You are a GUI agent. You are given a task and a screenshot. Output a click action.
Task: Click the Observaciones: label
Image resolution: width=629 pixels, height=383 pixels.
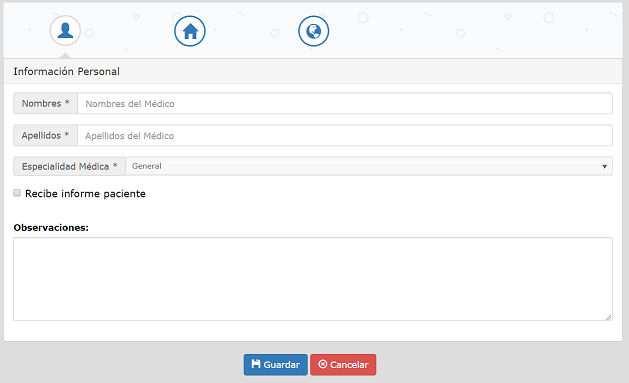(x=51, y=227)
